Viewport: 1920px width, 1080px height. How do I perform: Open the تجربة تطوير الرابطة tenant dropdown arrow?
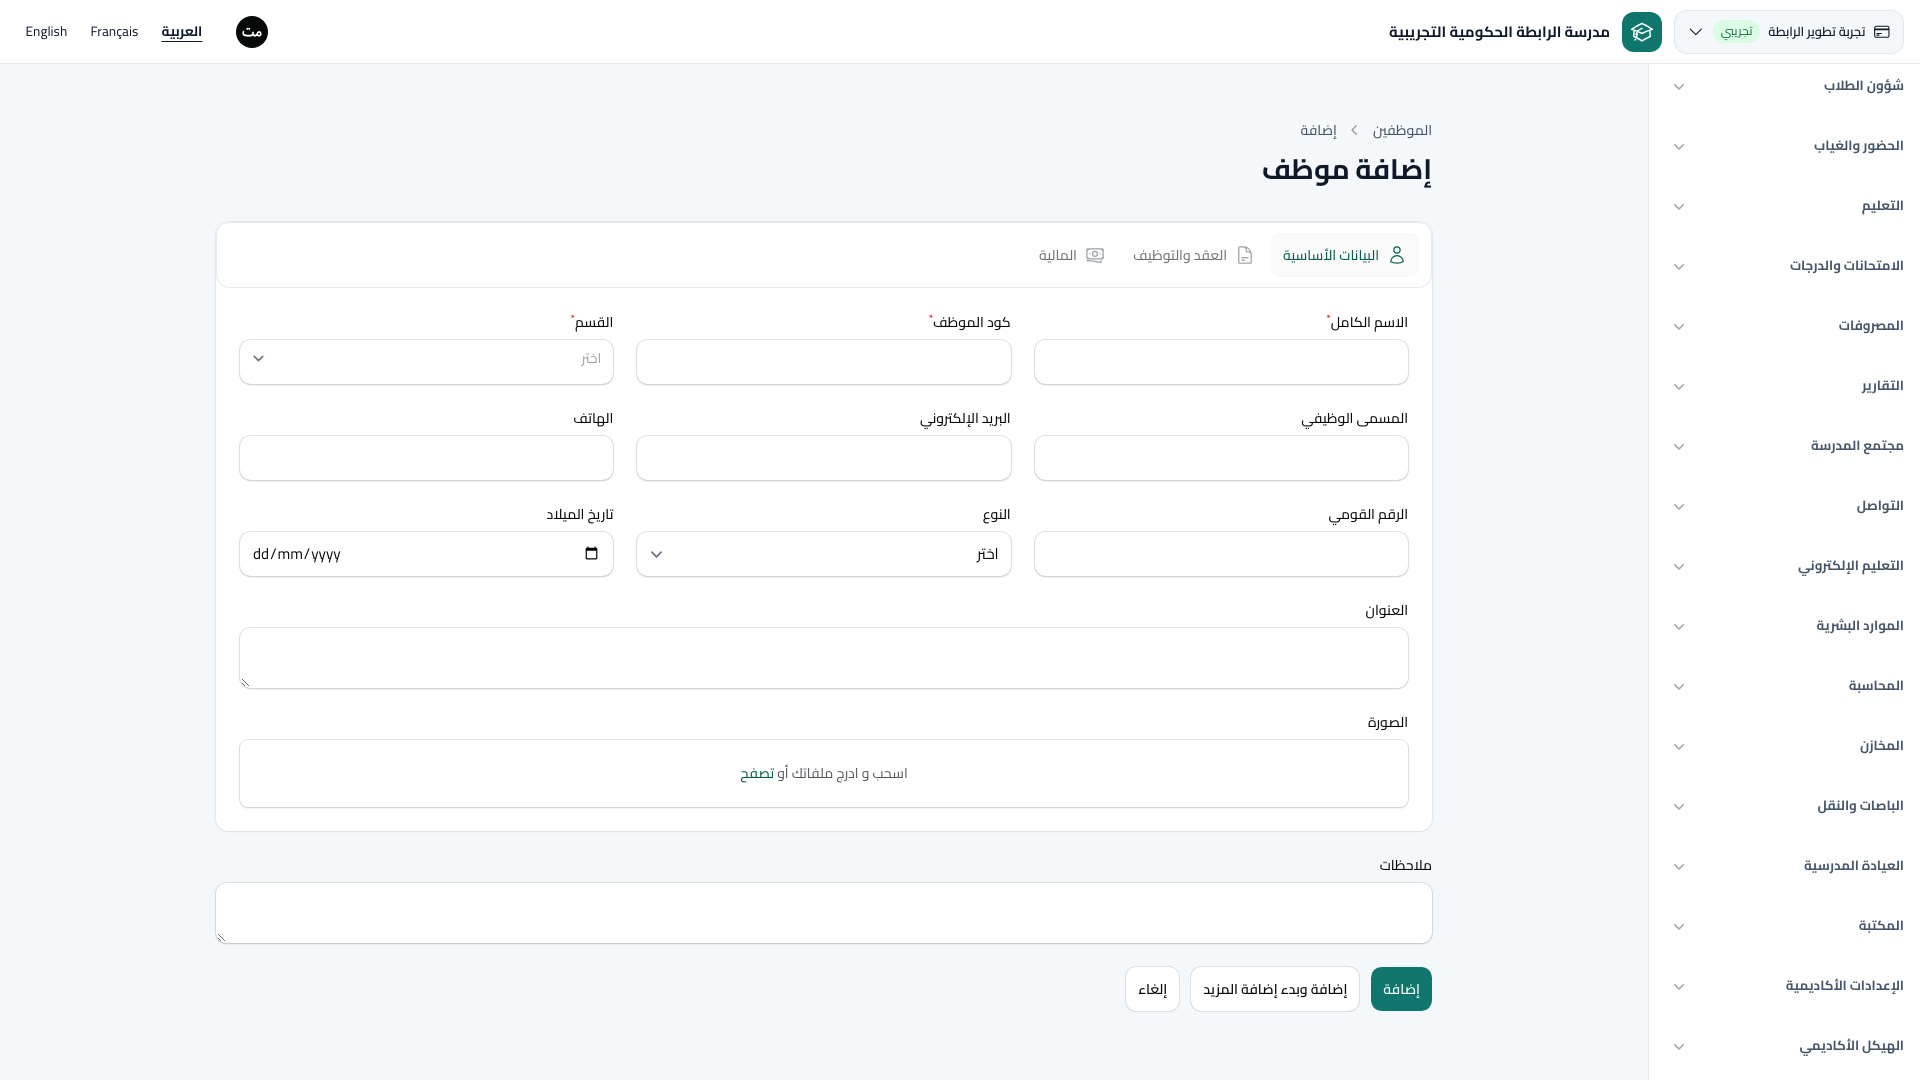1696,32
